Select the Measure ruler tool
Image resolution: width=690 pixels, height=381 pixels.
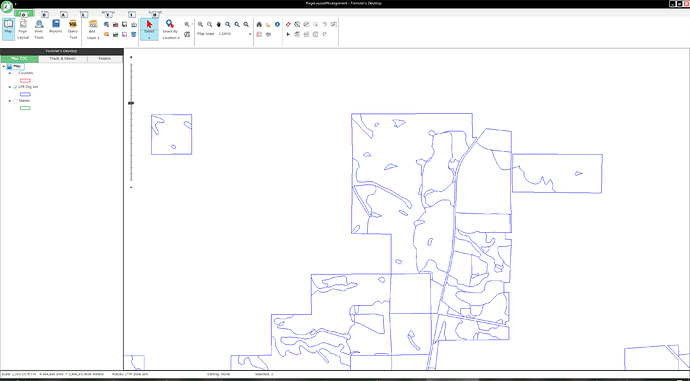[268, 25]
